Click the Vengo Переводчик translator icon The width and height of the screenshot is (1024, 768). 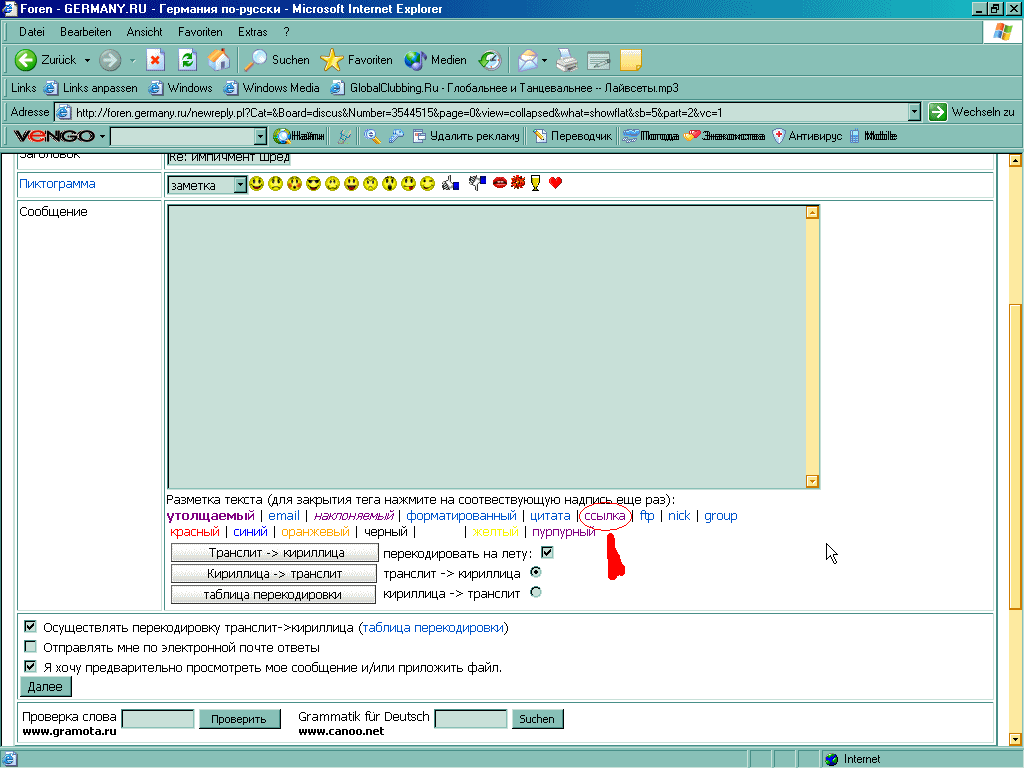(x=539, y=136)
